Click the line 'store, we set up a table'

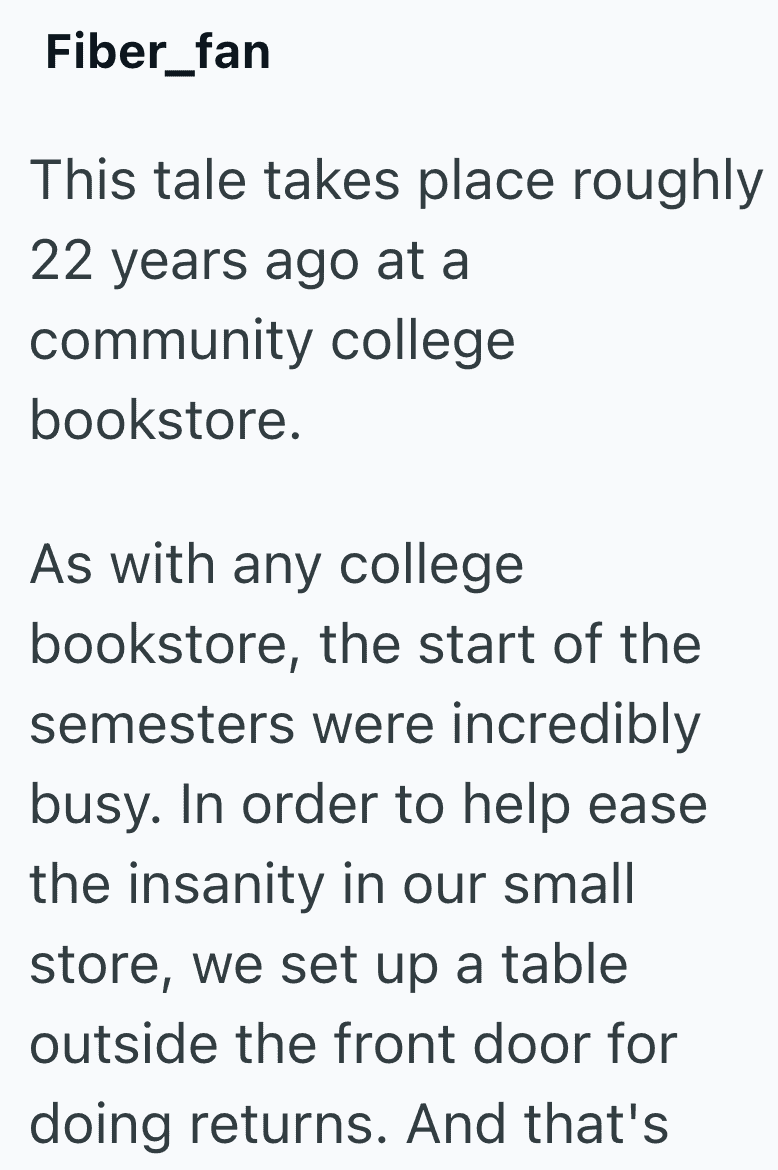(x=328, y=965)
